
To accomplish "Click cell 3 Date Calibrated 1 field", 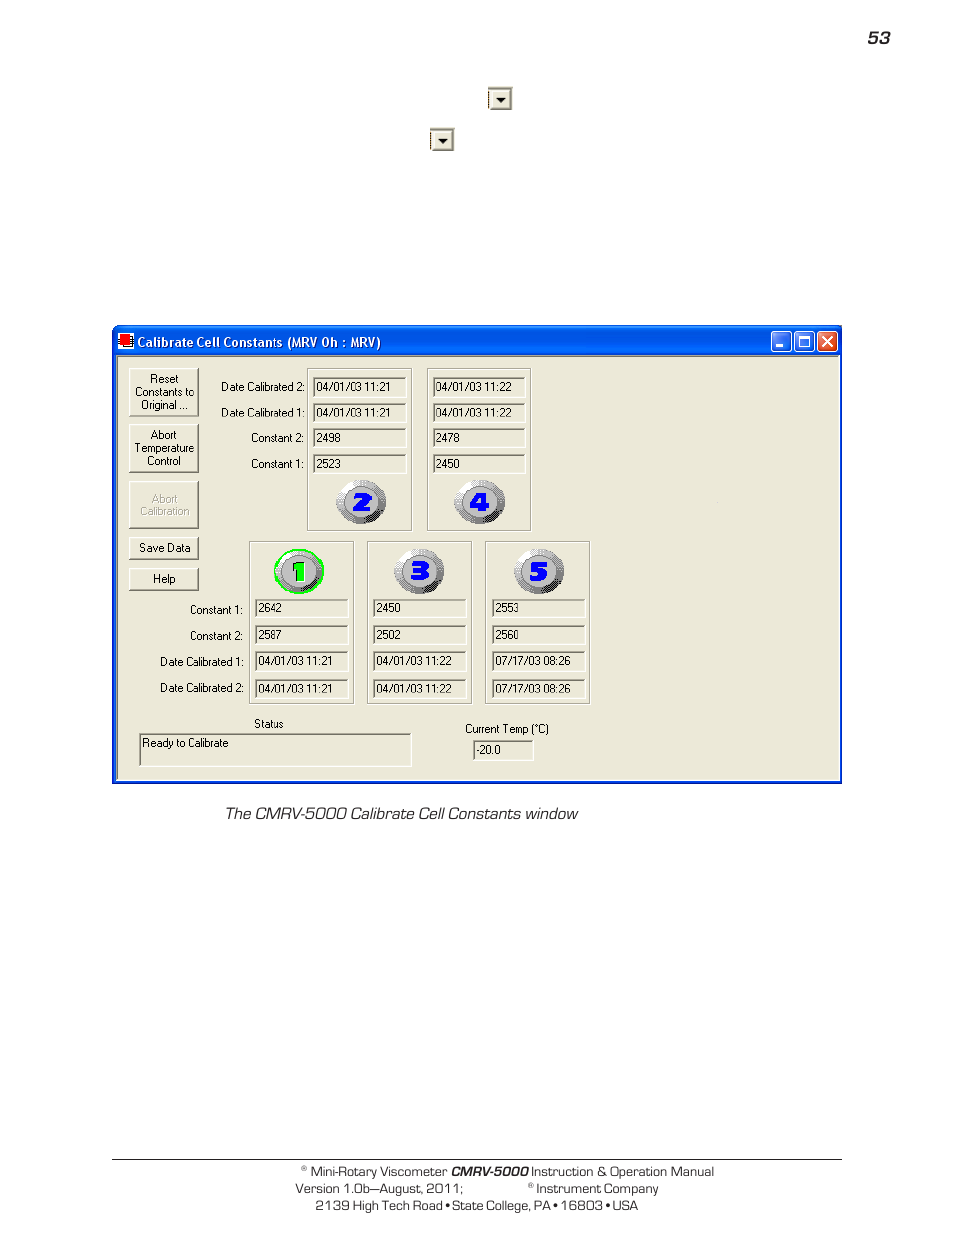I will (x=420, y=661).
